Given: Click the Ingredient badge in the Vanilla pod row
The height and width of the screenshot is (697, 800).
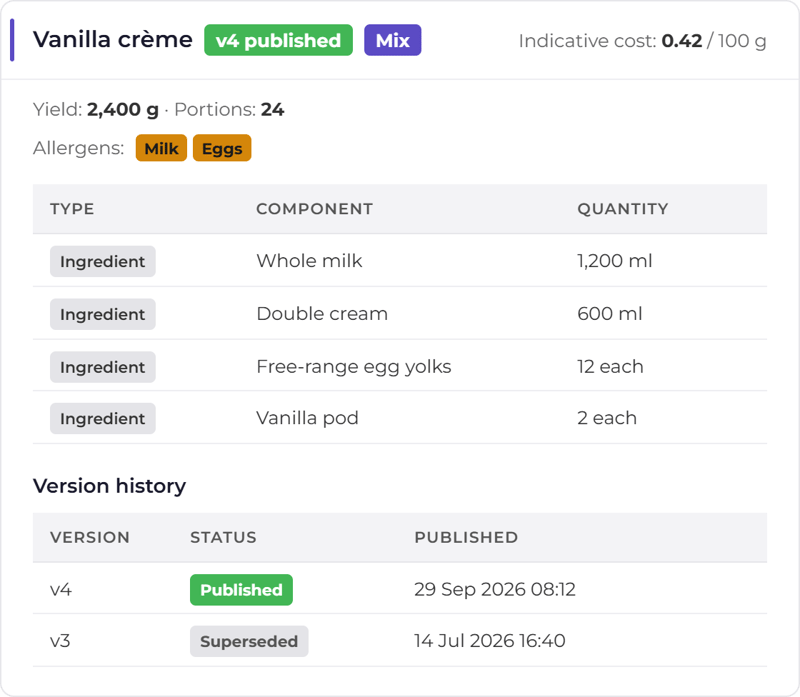Looking at the screenshot, I should coord(103,418).
